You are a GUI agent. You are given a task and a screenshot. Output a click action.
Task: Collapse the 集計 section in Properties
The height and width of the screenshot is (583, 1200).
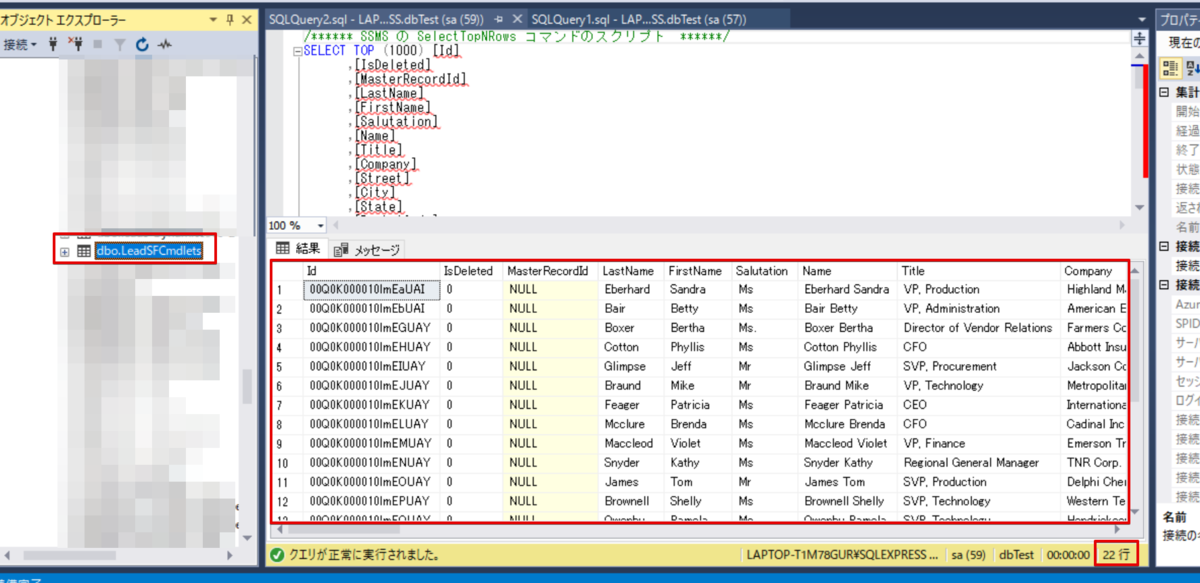(1164, 93)
